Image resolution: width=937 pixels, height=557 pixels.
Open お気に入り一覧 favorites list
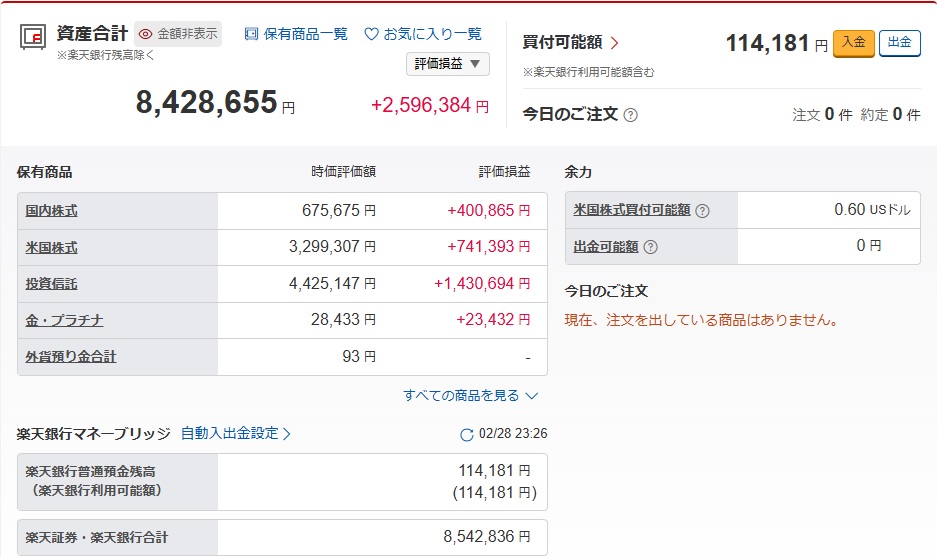(423, 34)
